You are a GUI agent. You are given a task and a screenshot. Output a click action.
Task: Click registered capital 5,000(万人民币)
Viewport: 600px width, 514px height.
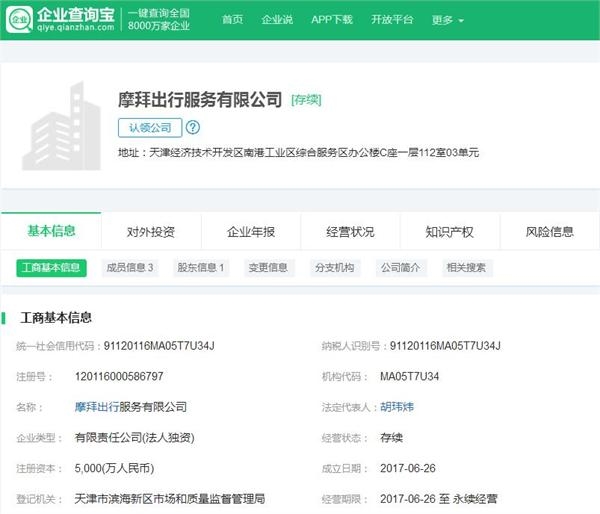[x=114, y=468]
